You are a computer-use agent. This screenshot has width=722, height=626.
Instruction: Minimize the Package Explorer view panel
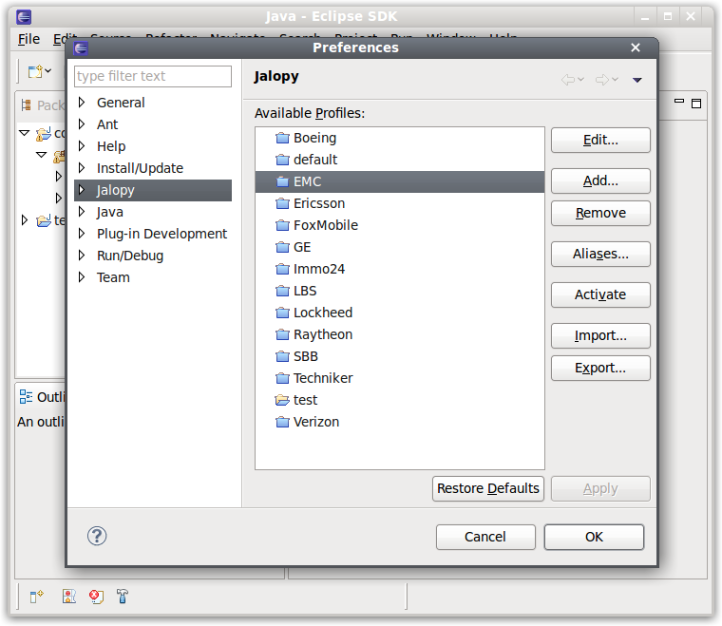pos(679,101)
